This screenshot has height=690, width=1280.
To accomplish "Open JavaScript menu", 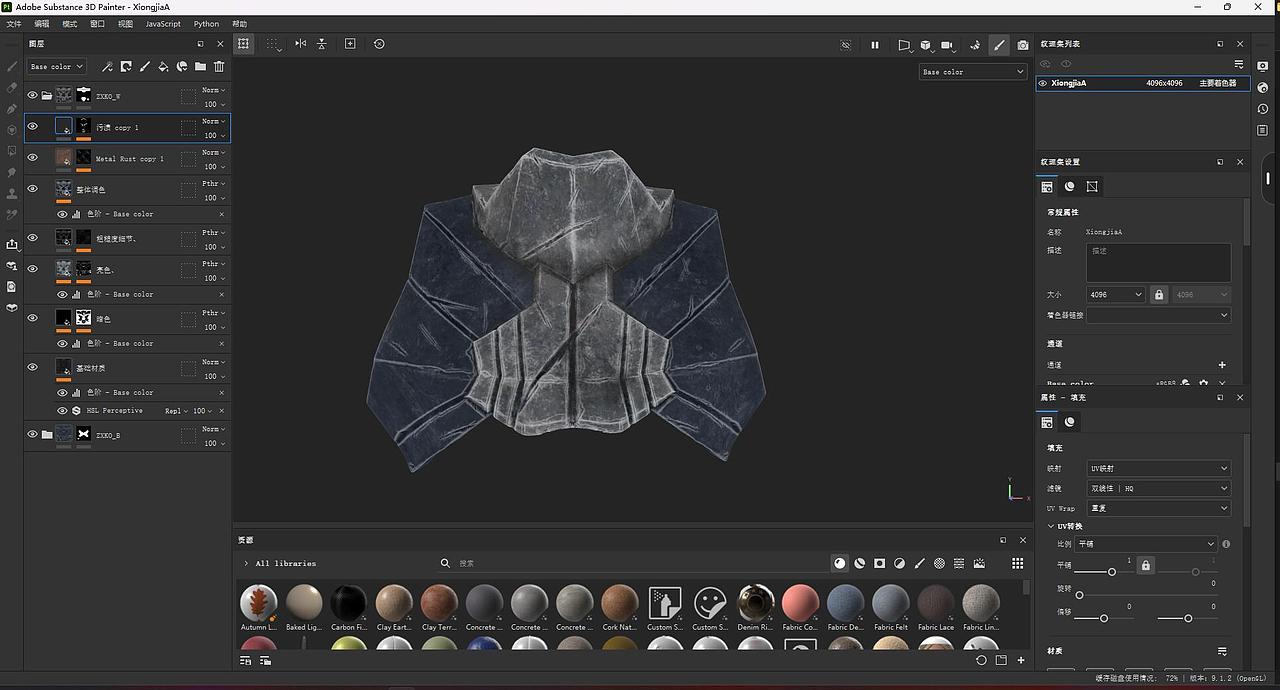I will (x=163, y=24).
